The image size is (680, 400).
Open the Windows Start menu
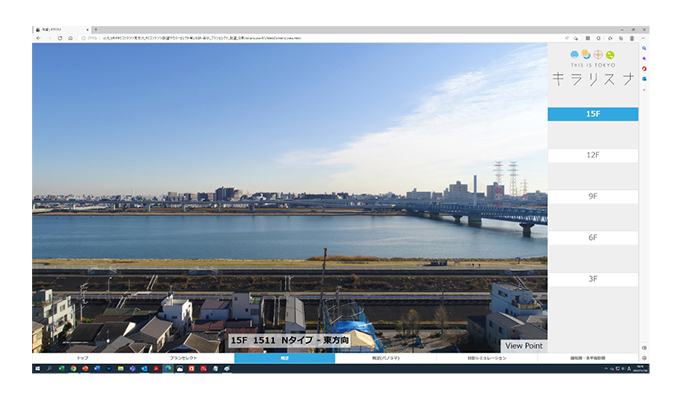click(37, 369)
